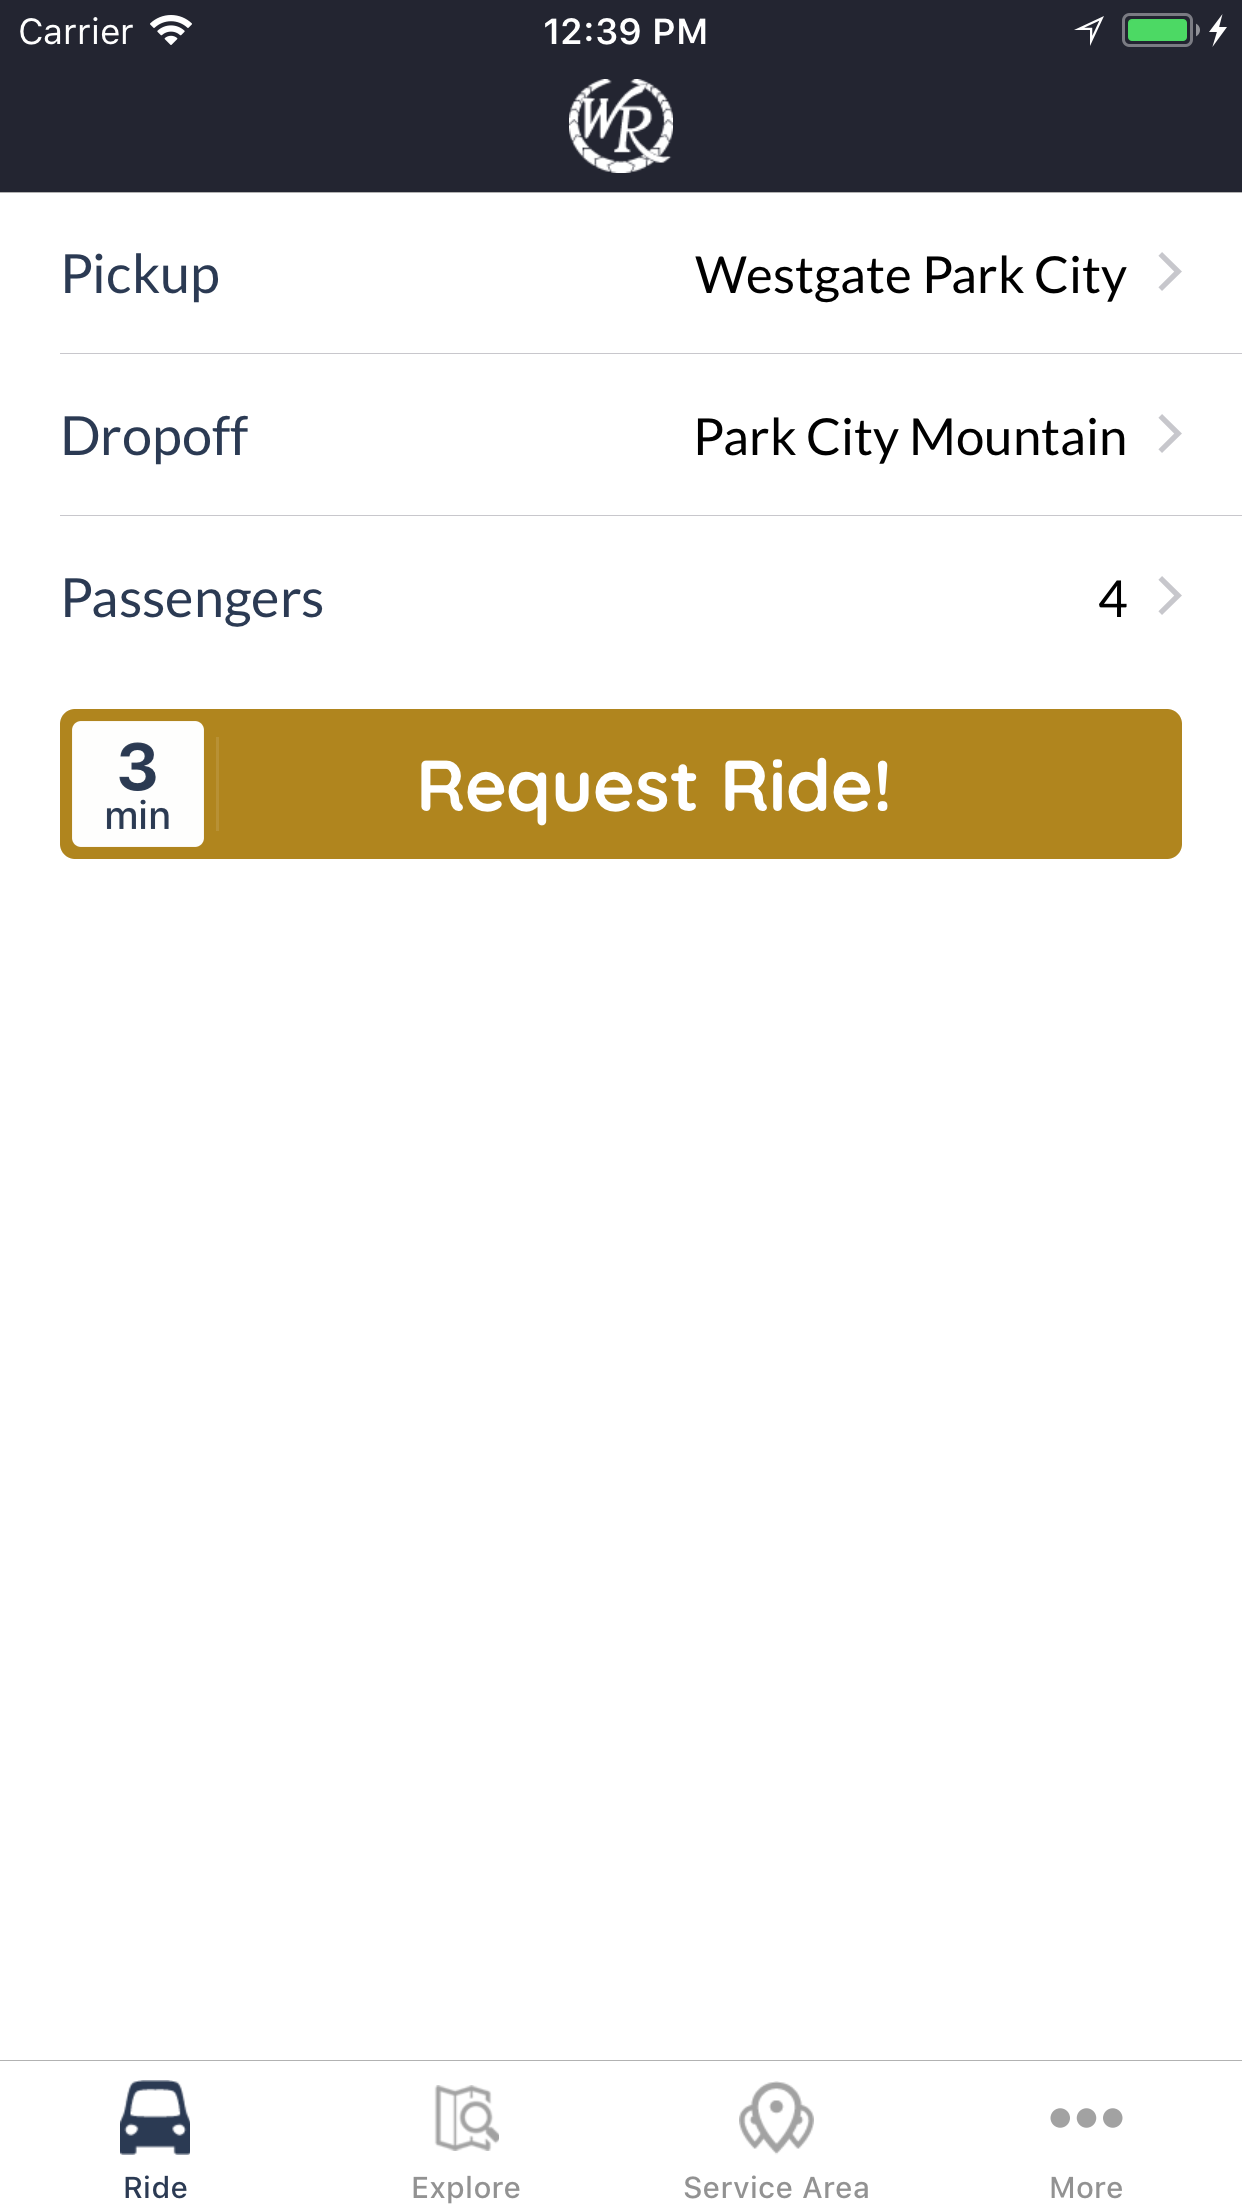
Task: Open the Ride tab car icon
Action: (155, 2118)
